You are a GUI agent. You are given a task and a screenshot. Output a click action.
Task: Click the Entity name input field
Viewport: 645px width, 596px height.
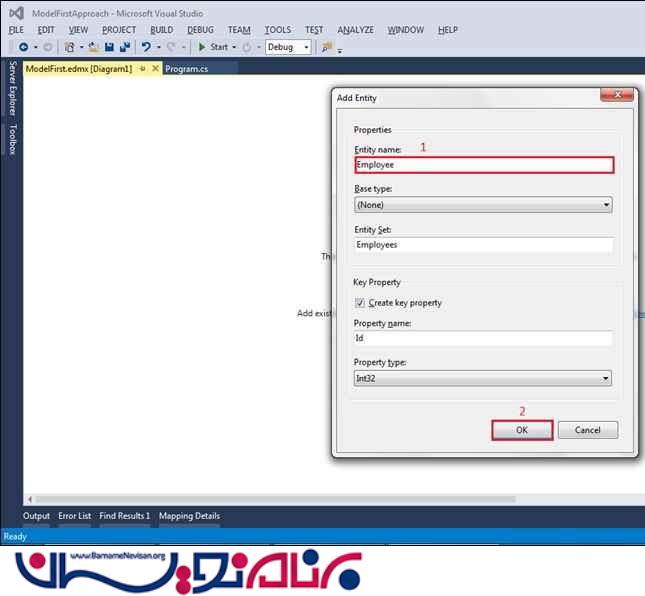coord(483,165)
